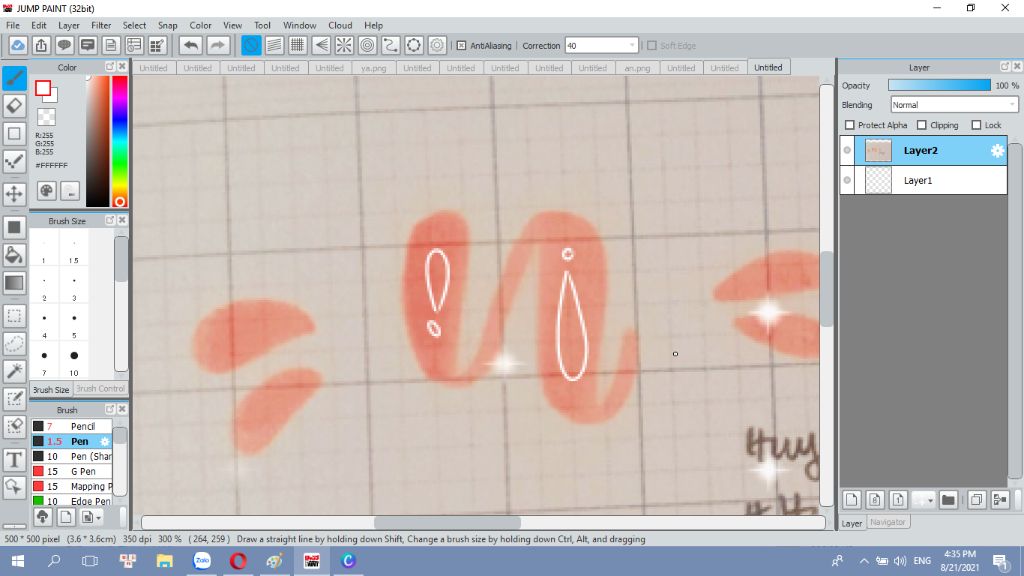This screenshot has height=576, width=1024.
Task: Select the Bucket fill tool
Action: (14, 255)
